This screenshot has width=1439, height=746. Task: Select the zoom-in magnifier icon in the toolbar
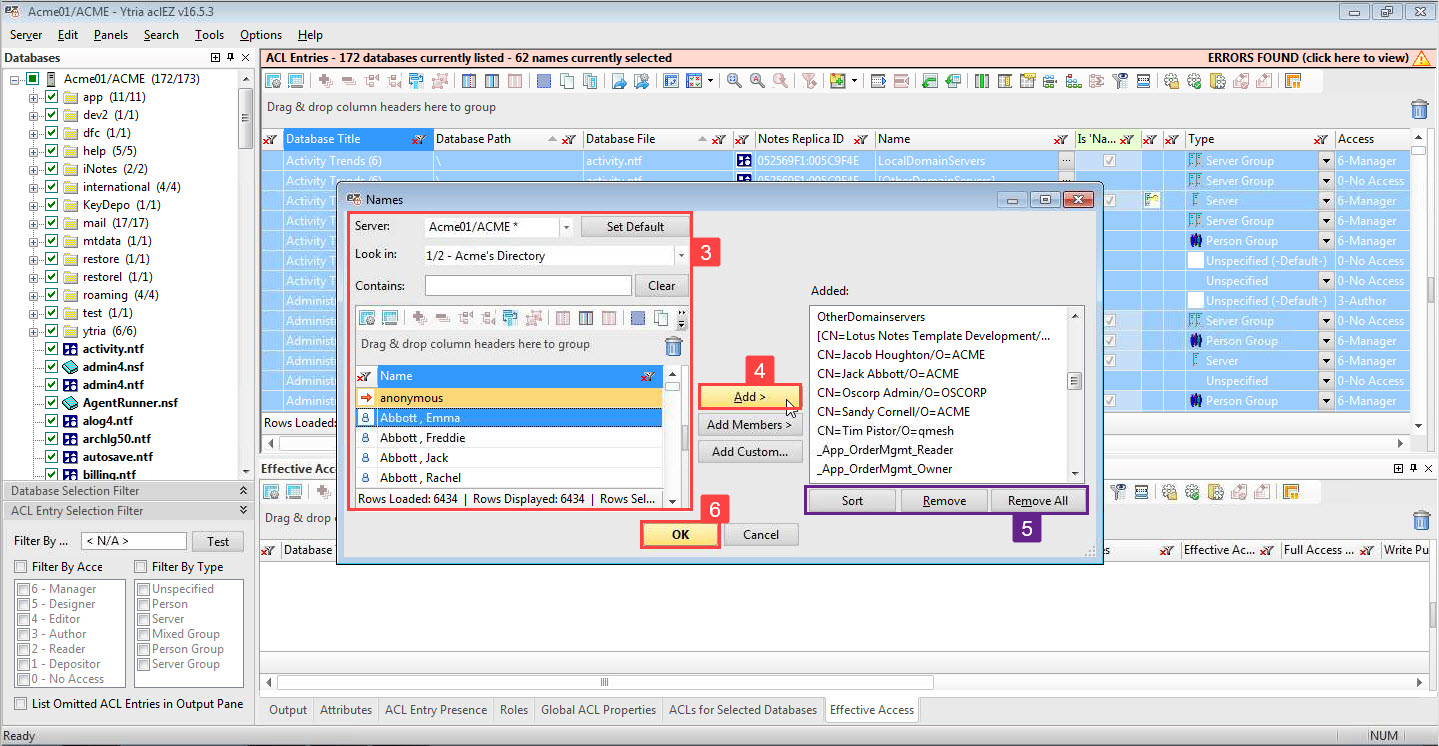(x=733, y=80)
